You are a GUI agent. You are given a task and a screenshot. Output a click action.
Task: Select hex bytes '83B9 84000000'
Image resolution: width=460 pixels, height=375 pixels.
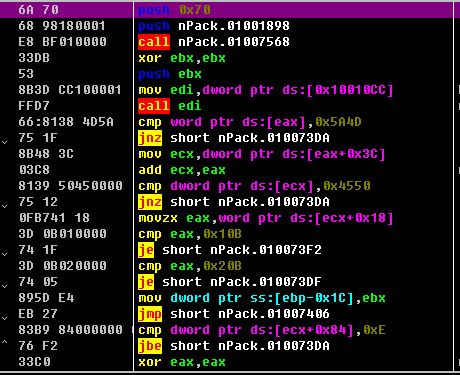coord(71,330)
